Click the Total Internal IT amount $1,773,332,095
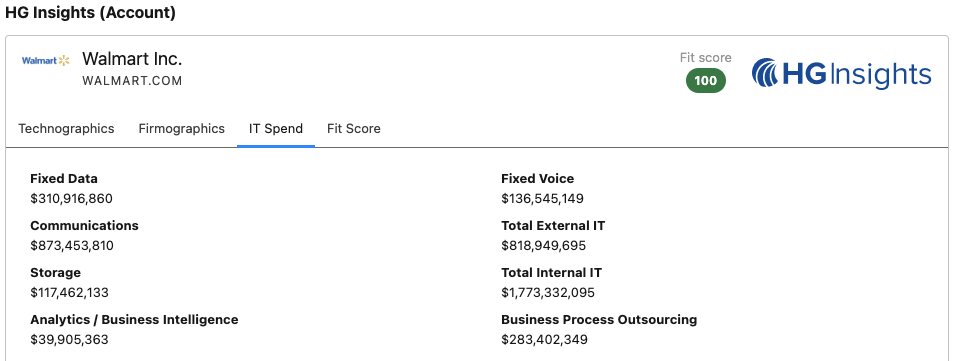 (x=548, y=292)
